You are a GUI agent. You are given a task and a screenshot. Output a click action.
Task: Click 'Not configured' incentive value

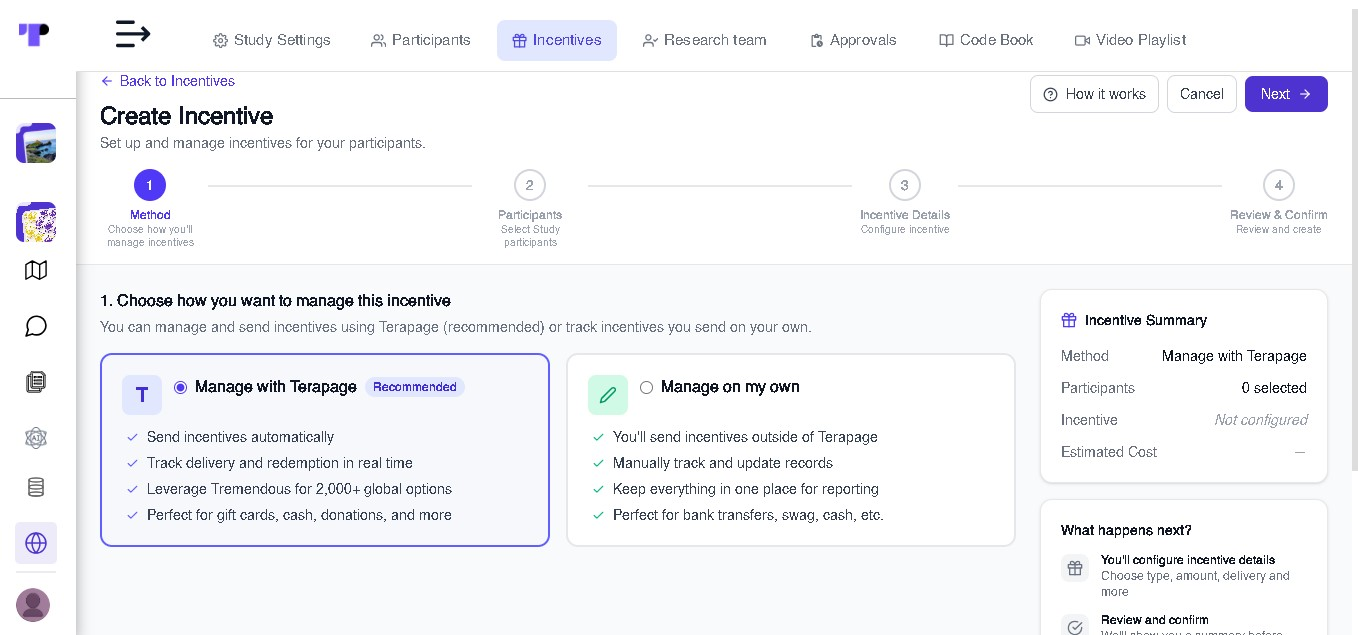click(x=1260, y=420)
